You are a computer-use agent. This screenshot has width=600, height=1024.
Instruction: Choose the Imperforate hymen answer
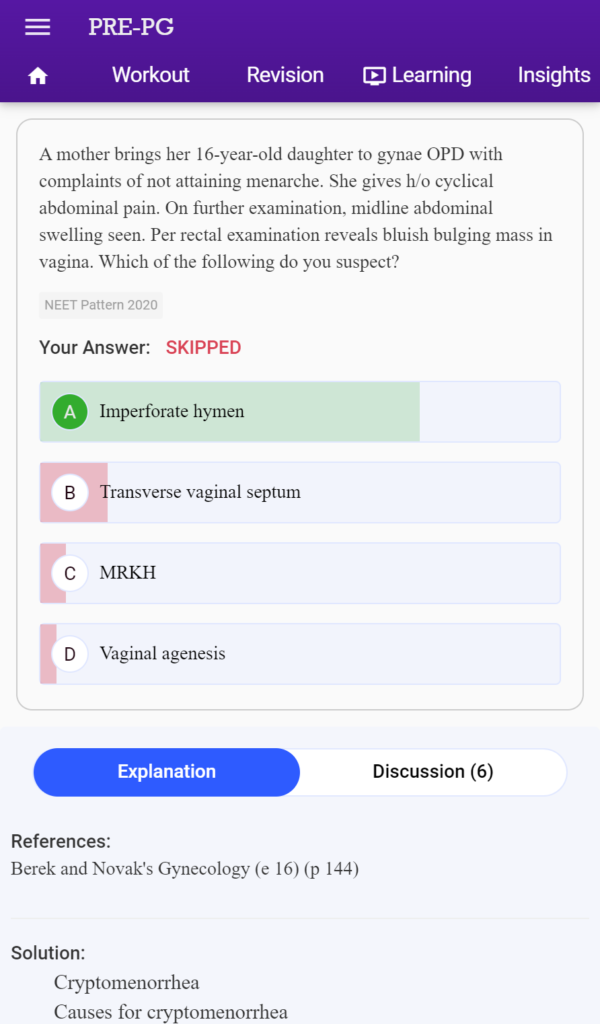[300, 412]
